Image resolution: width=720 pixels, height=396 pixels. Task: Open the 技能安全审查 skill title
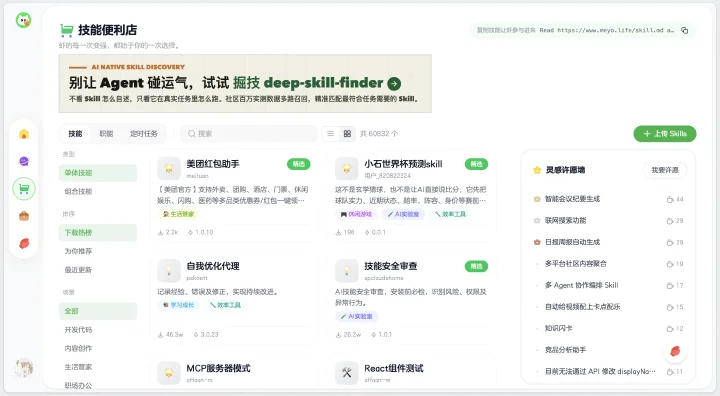(x=391, y=266)
